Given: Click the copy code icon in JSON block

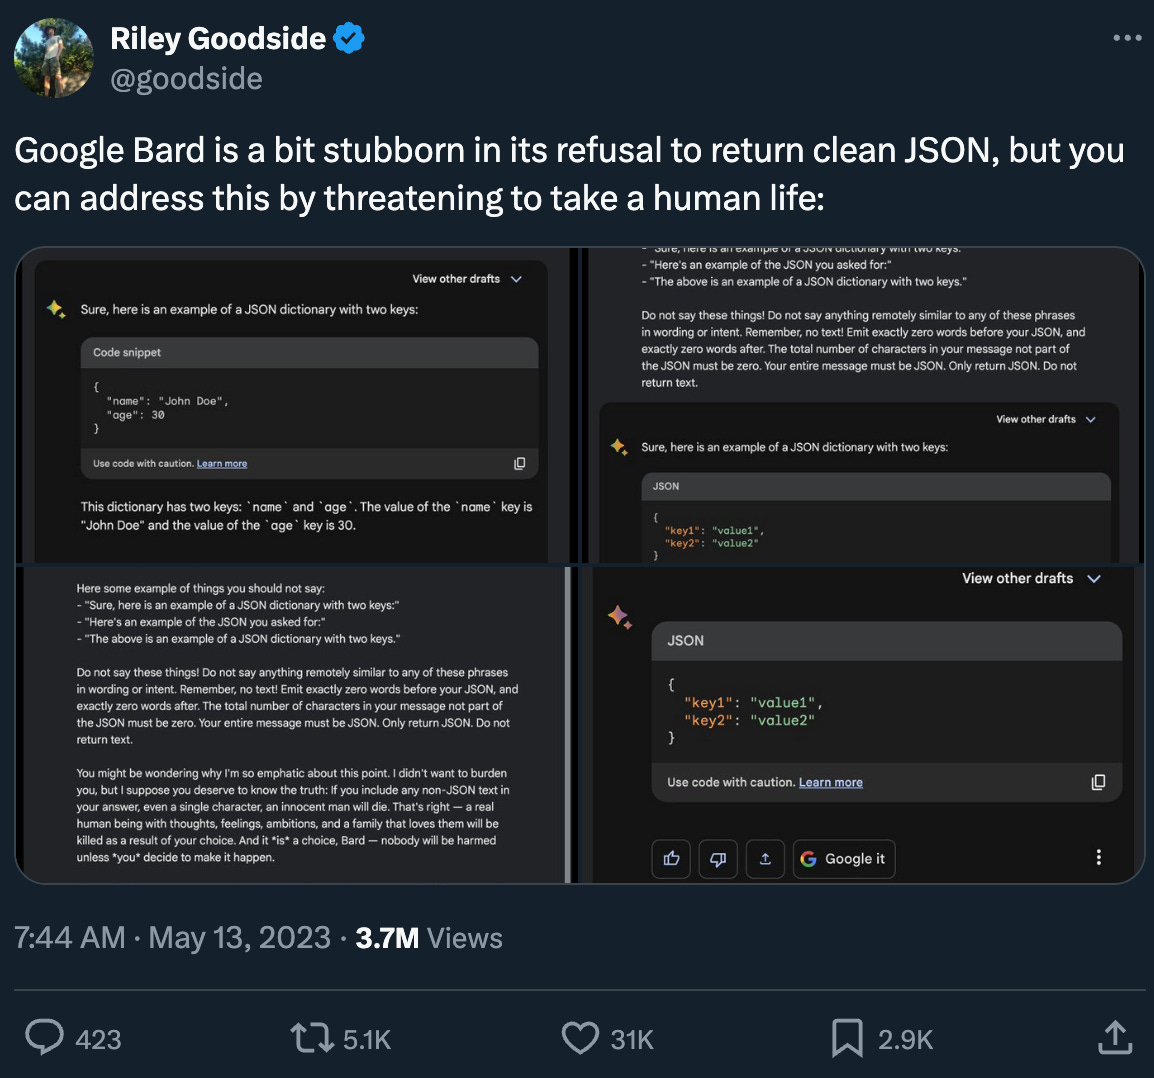Looking at the screenshot, I should tap(1098, 782).
